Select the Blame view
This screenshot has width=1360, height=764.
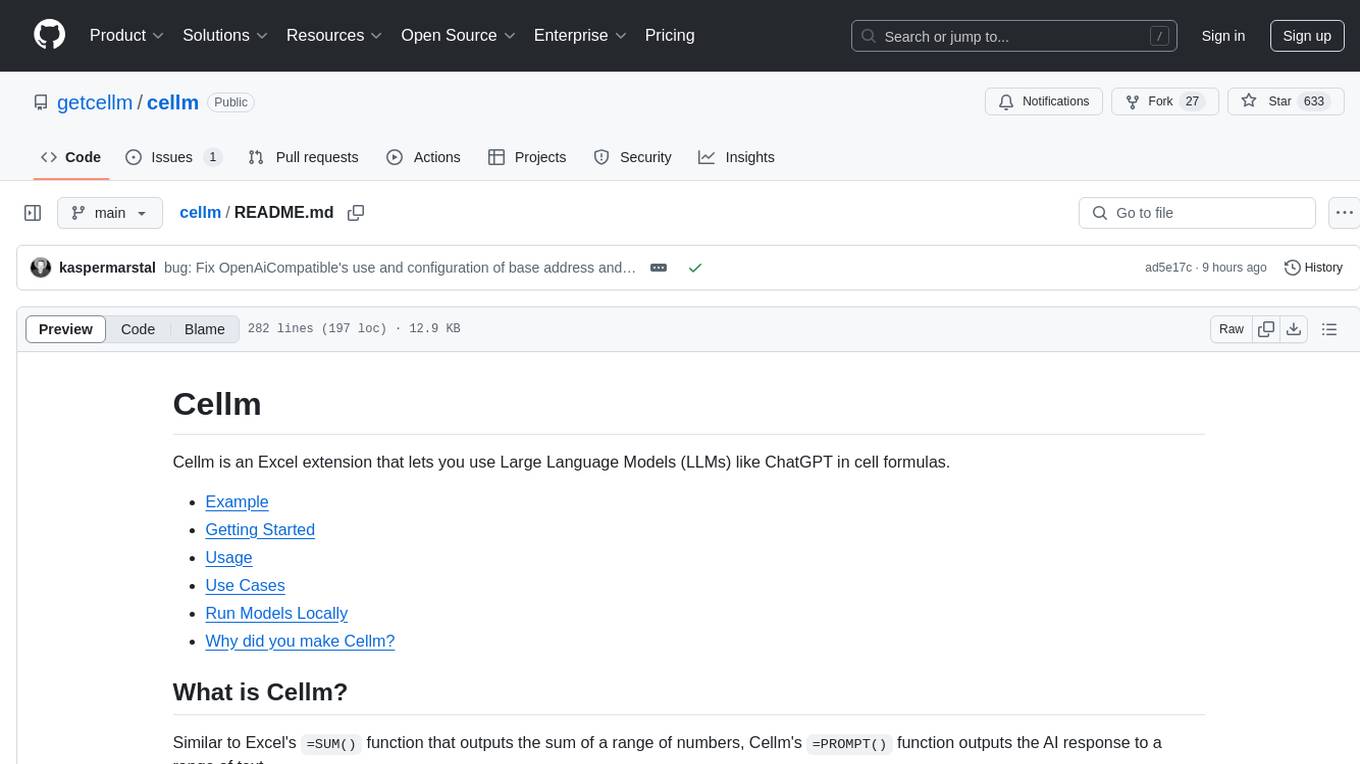205,329
